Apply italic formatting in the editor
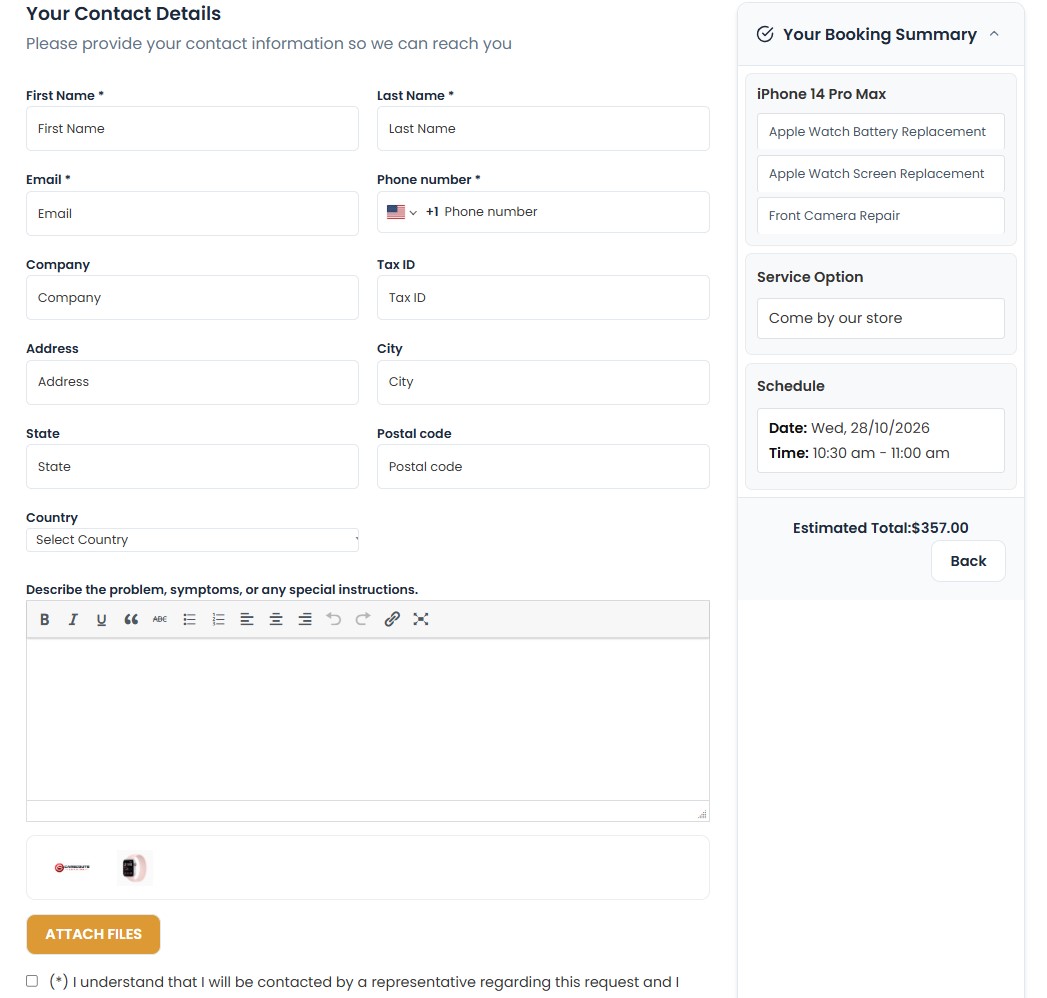Viewport: 1047px width, 998px height. 73,619
